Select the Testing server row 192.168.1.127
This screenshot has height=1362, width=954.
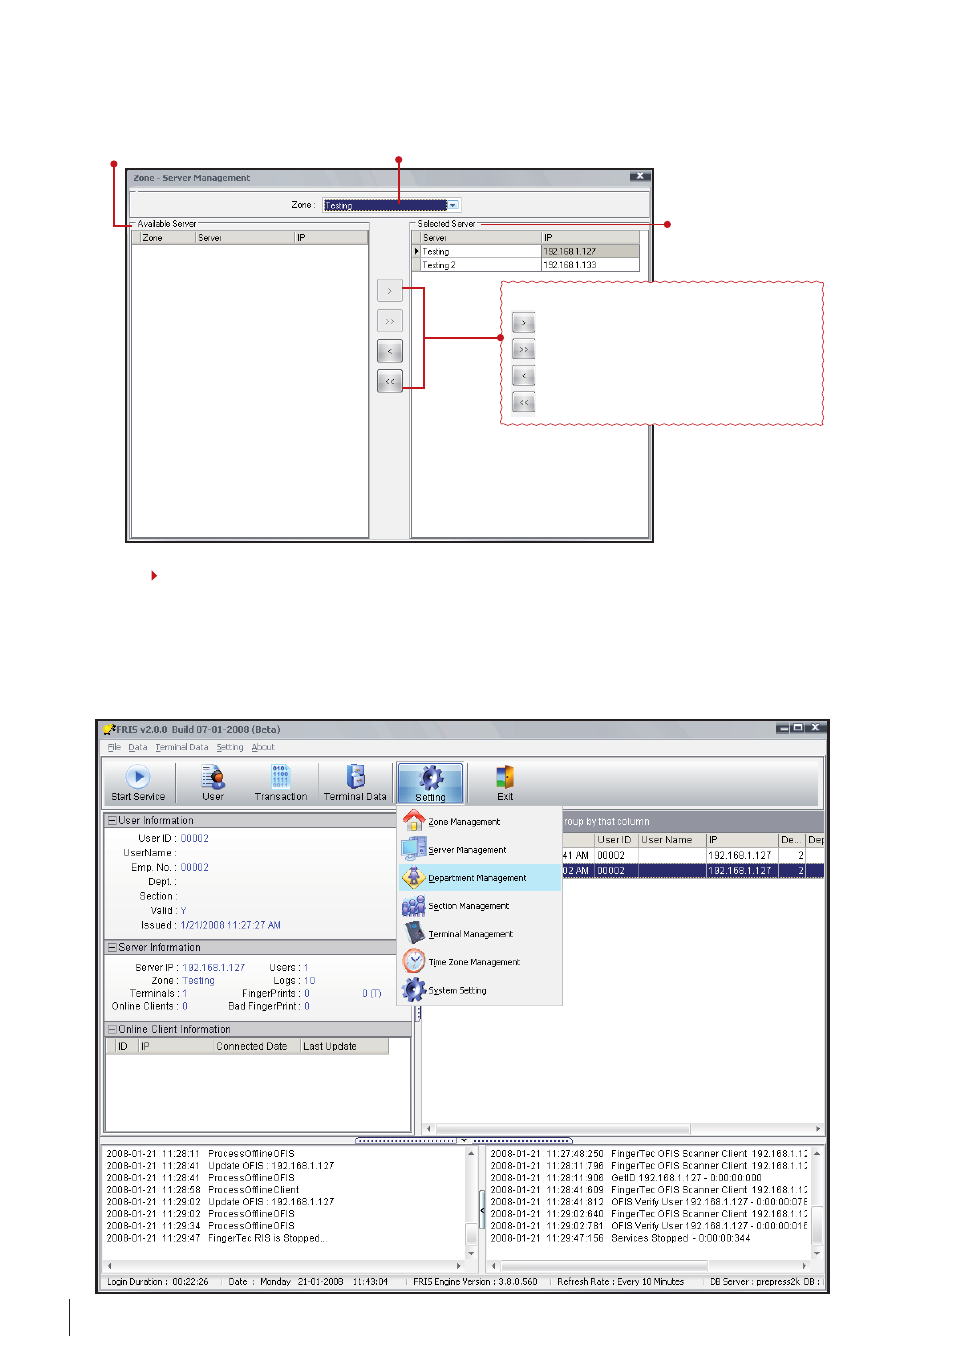[x=526, y=251]
